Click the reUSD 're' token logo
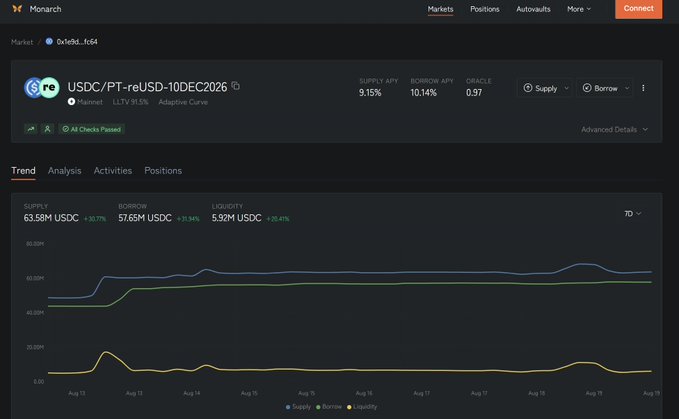 pos(49,88)
